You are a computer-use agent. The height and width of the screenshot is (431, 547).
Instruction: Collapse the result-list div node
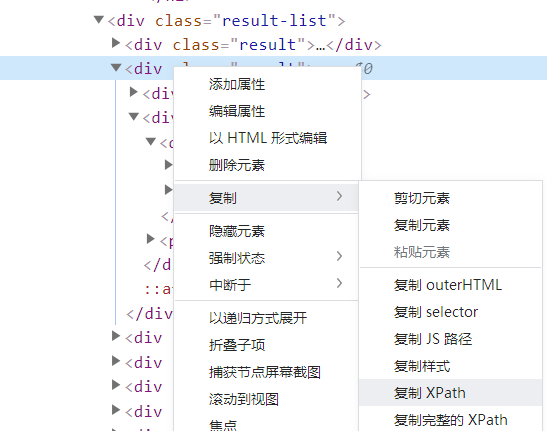99,20
